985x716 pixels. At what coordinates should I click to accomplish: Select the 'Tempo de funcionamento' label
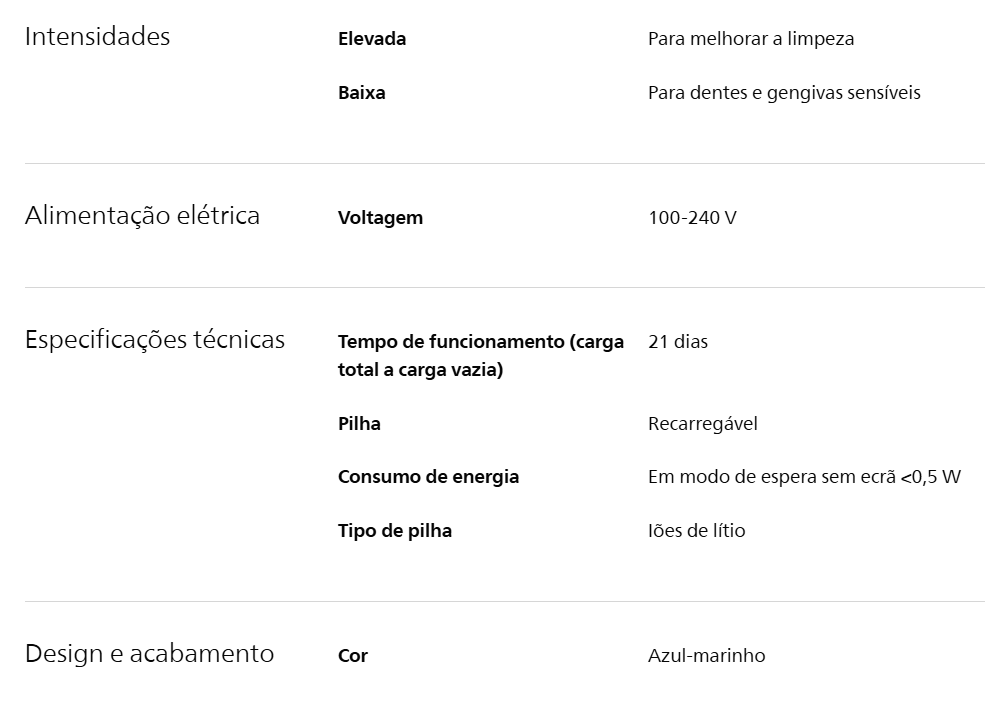click(480, 356)
